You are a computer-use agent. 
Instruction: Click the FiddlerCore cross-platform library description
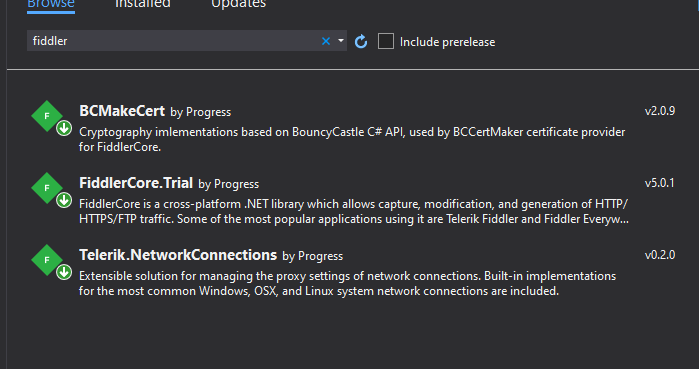pos(354,212)
